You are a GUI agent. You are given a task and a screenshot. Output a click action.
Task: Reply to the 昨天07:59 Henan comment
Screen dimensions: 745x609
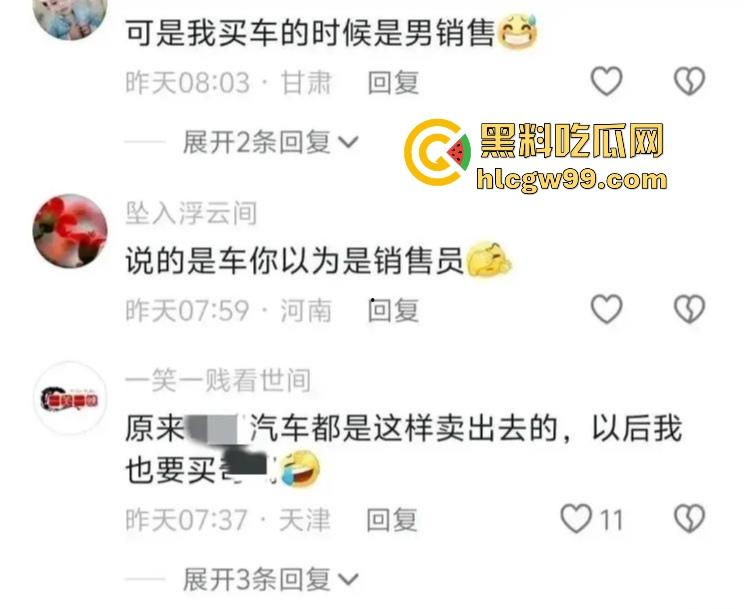393,311
